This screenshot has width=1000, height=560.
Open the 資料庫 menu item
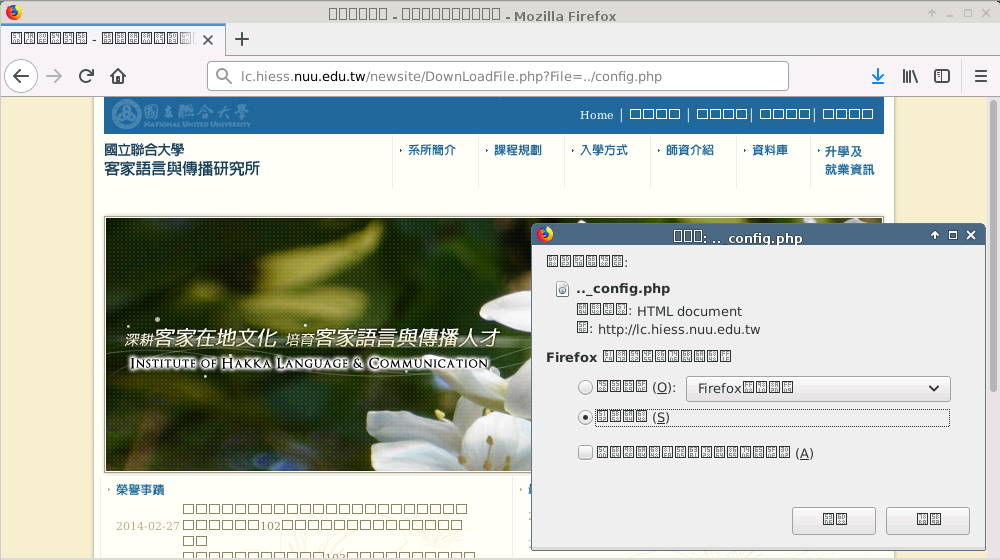[769, 150]
